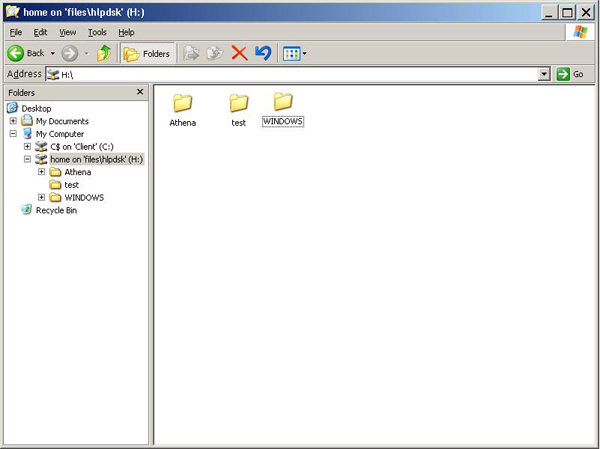Close the Folders pane

[x=140, y=92]
